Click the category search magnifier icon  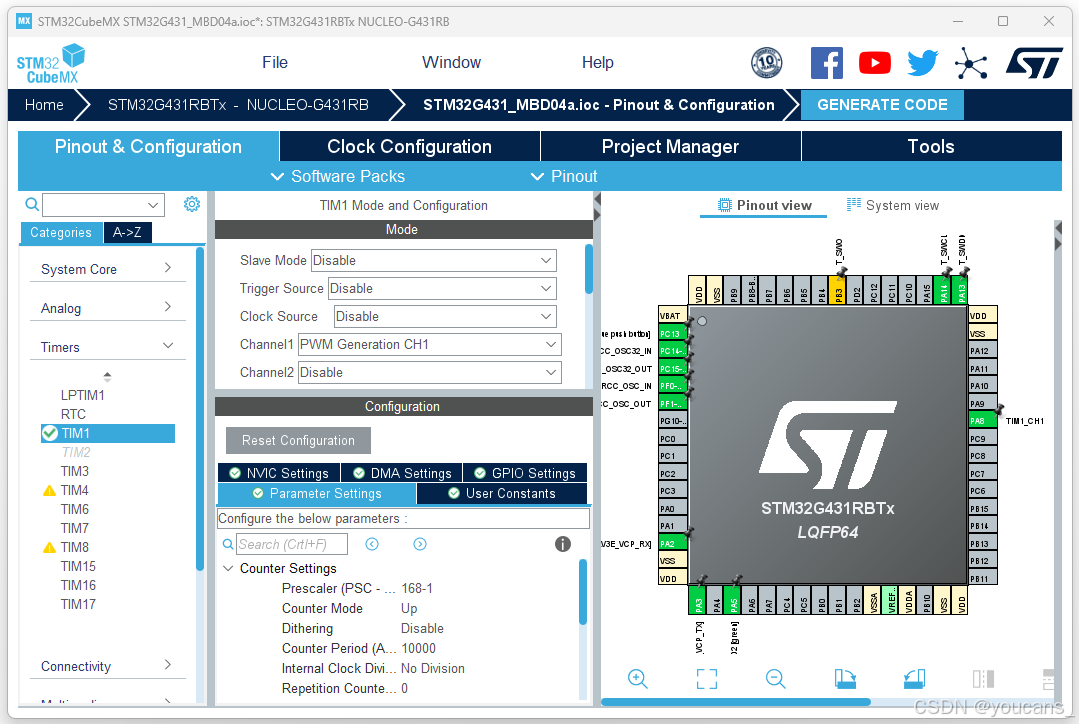coord(32,204)
